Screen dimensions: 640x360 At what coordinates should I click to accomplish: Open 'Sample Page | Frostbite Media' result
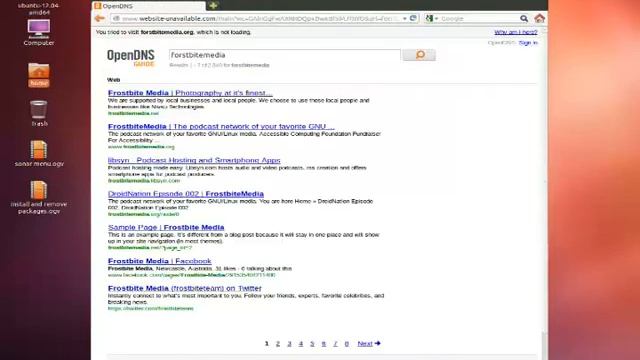click(166, 227)
